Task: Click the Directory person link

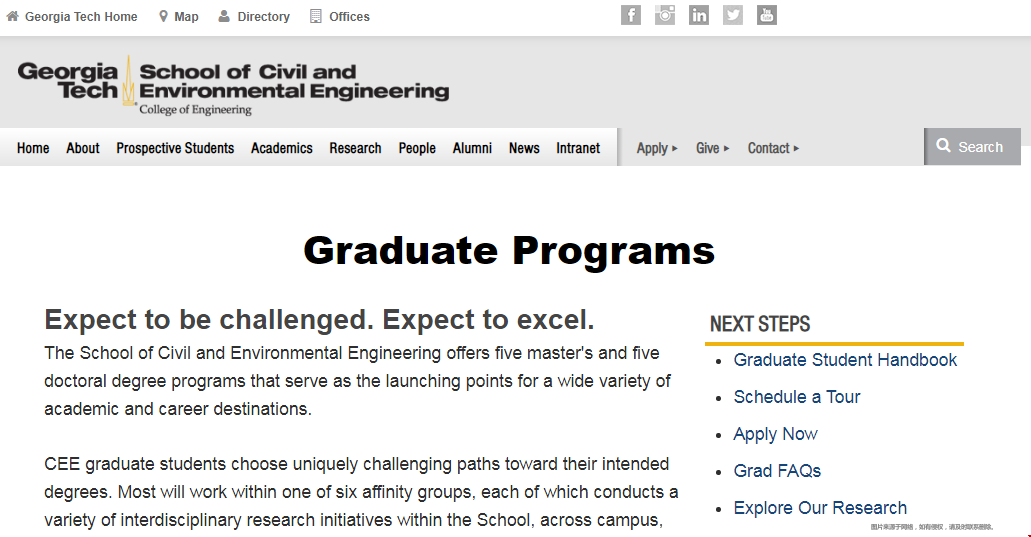Action: (254, 16)
